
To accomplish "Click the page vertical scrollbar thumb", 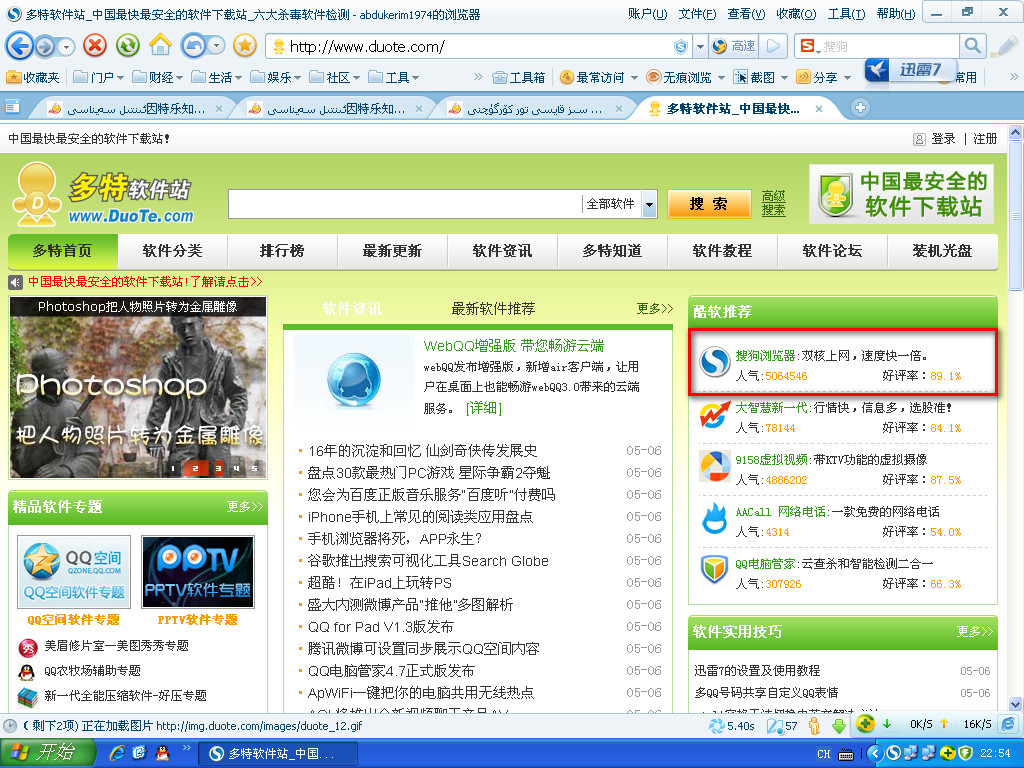I will 1016,215.
